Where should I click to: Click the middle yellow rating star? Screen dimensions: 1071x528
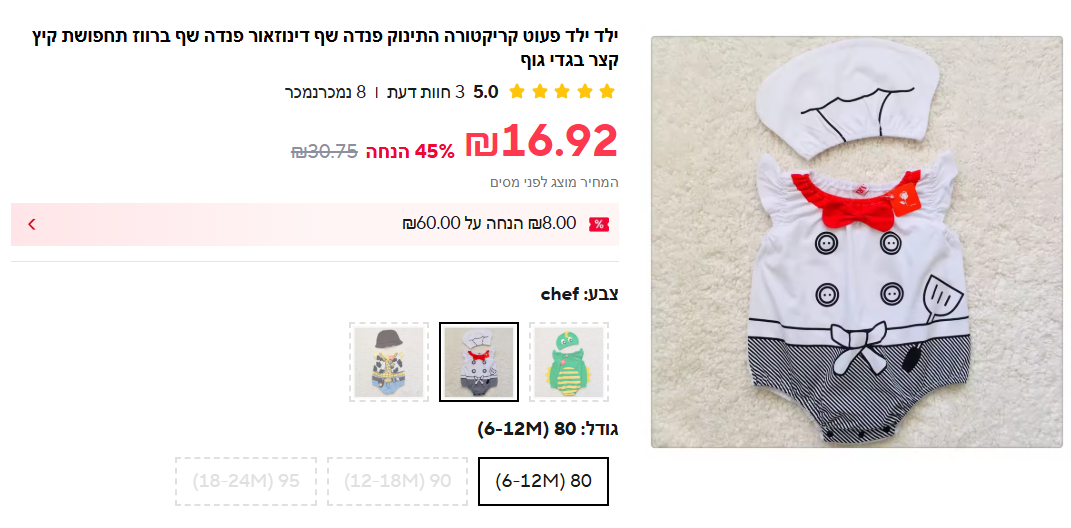click(562, 92)
